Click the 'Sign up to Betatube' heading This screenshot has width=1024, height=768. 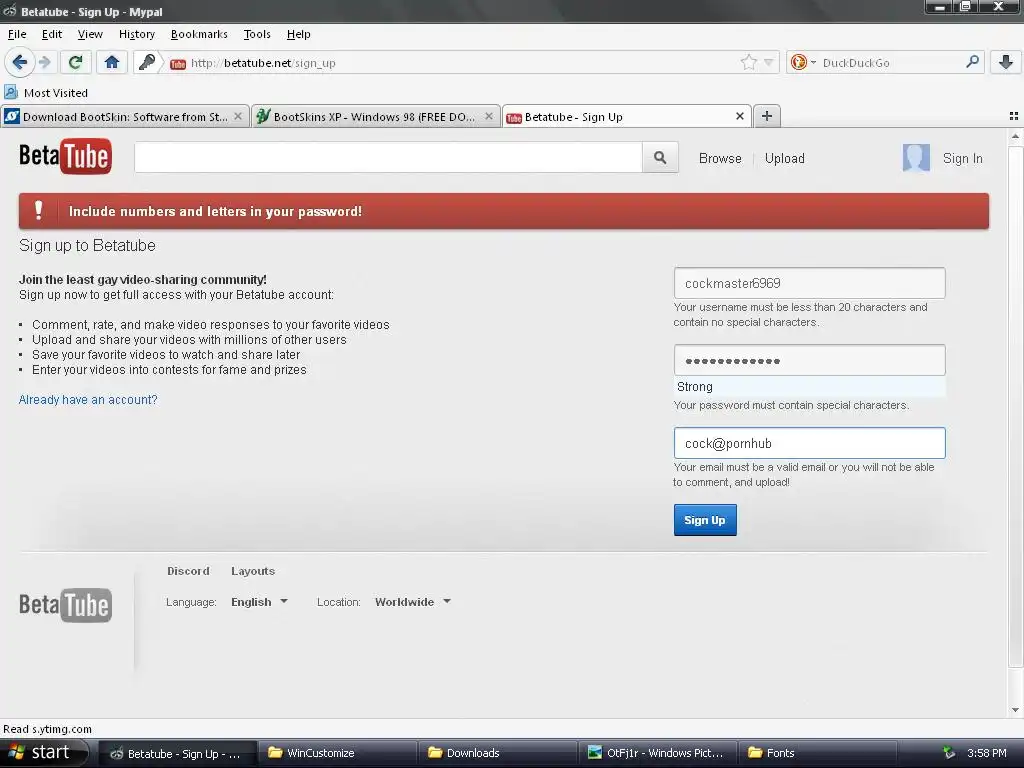tap(87, 246)
